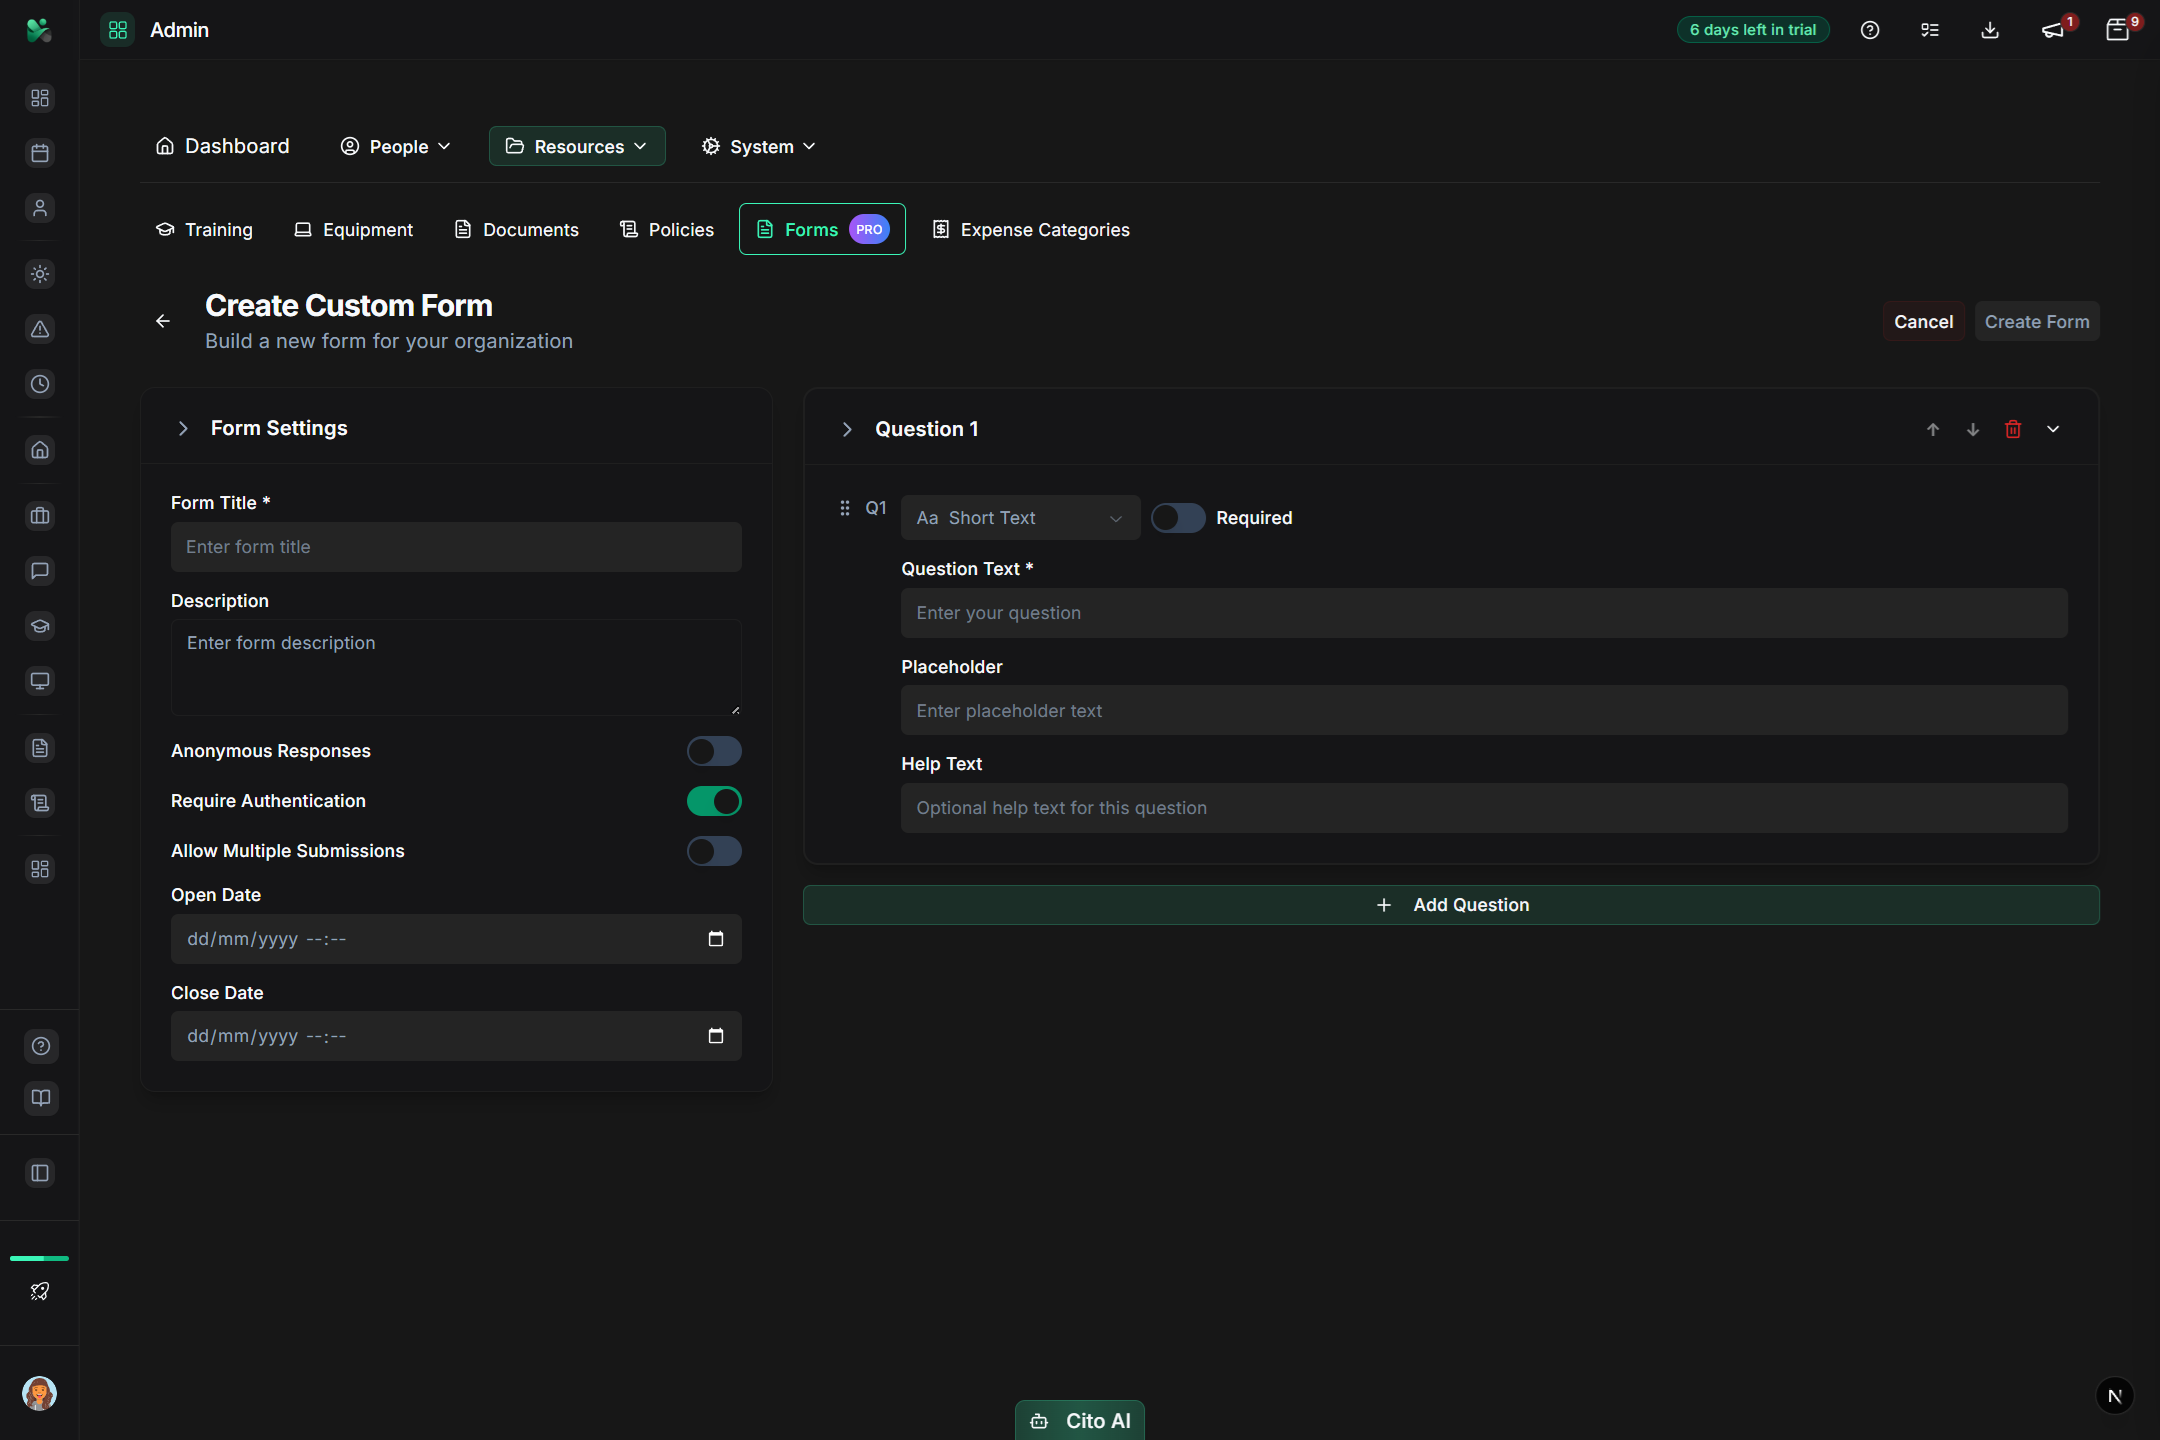The height and width of the screenshot is (1440, 2160).
Task: Delete Question 1 with the trash icon
Action: click(x=2013, y=429)
